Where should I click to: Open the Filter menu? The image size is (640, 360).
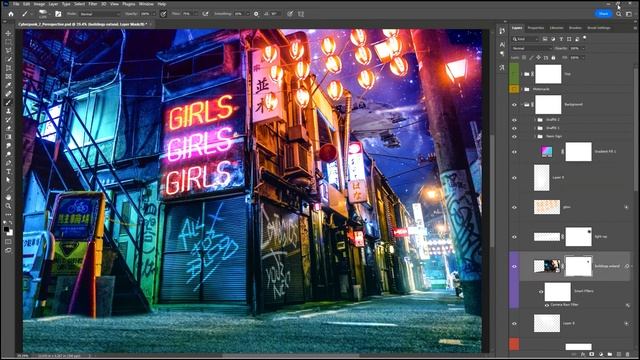[x=93, y=4]
